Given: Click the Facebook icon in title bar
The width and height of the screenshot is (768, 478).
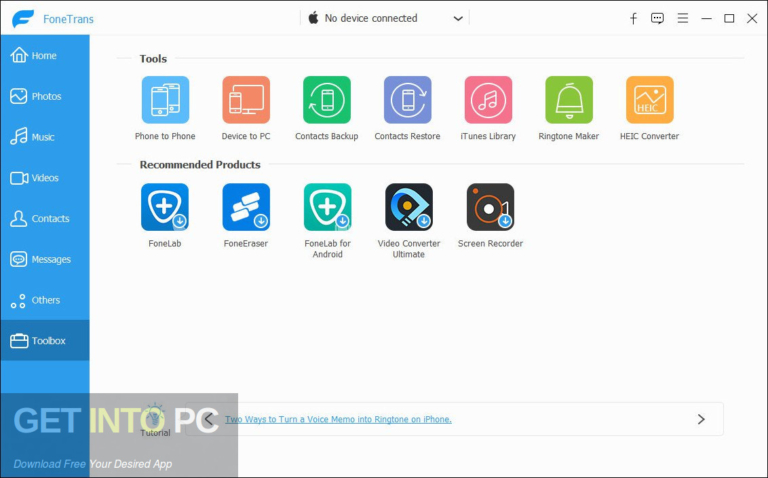Looking at the screenshot, I should [x=633, y=19].
